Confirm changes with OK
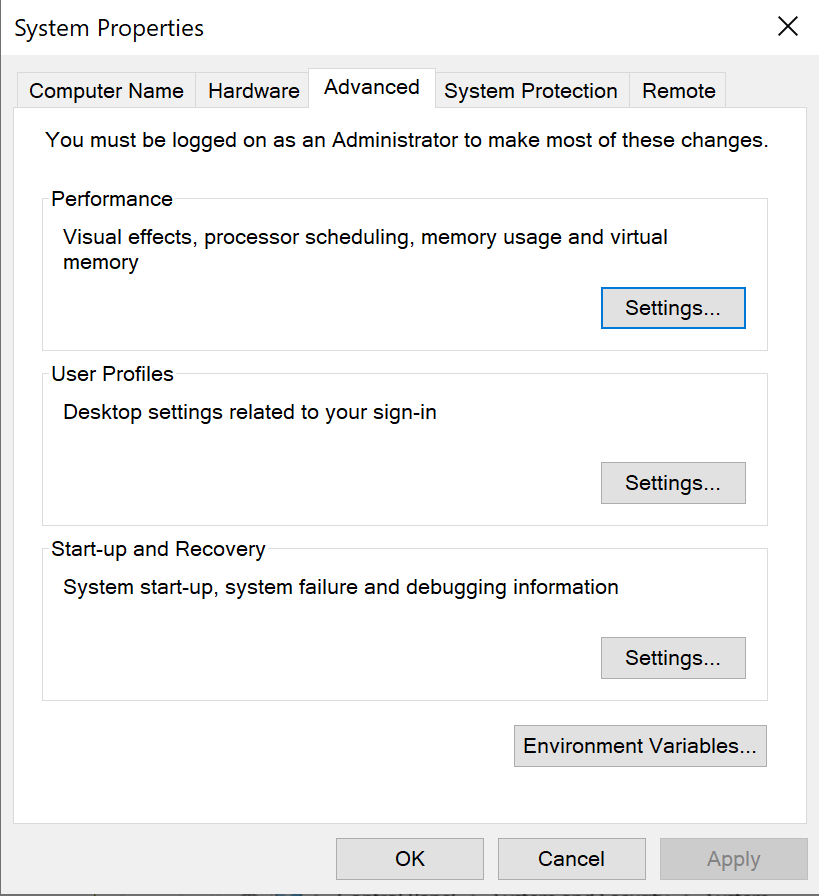This screenshot has height=896, width=819. pyautogui.click(x=409, y=859)
